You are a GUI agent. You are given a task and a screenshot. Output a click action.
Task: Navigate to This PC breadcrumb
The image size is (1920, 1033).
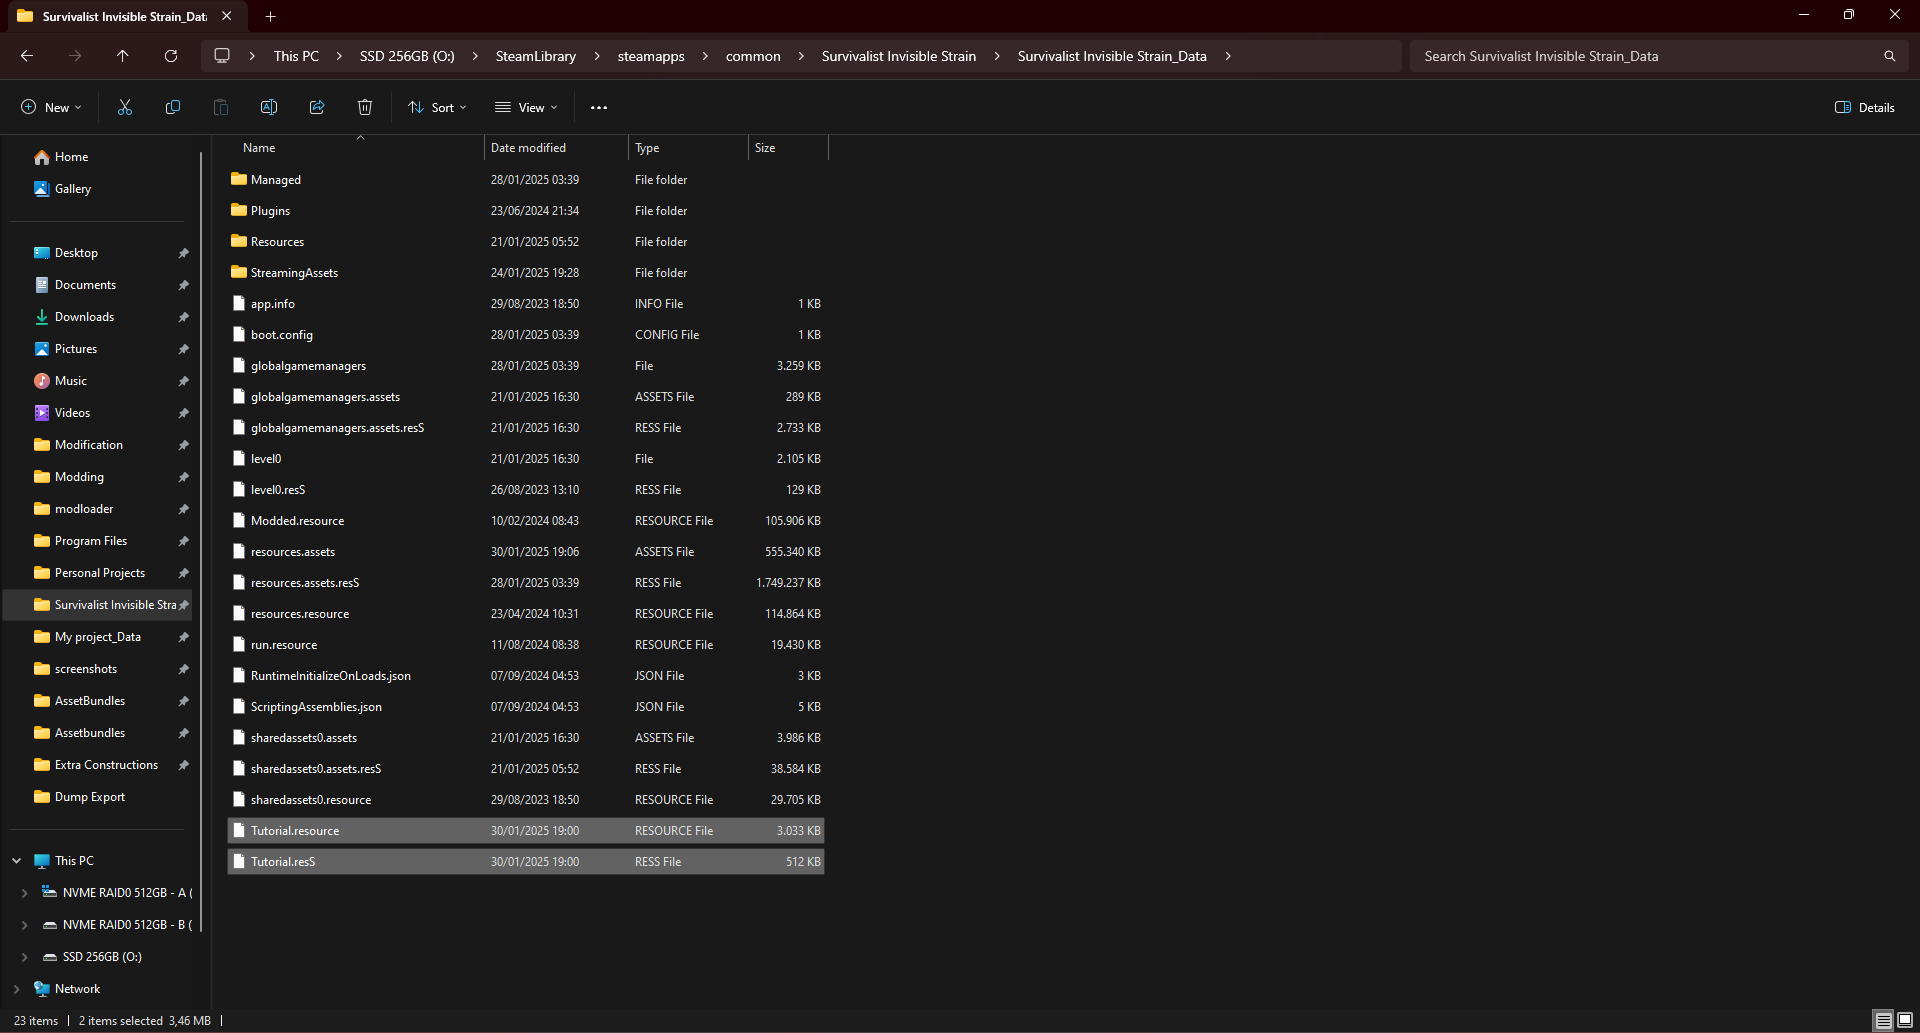pyautogui.click(x=296, y=56)
